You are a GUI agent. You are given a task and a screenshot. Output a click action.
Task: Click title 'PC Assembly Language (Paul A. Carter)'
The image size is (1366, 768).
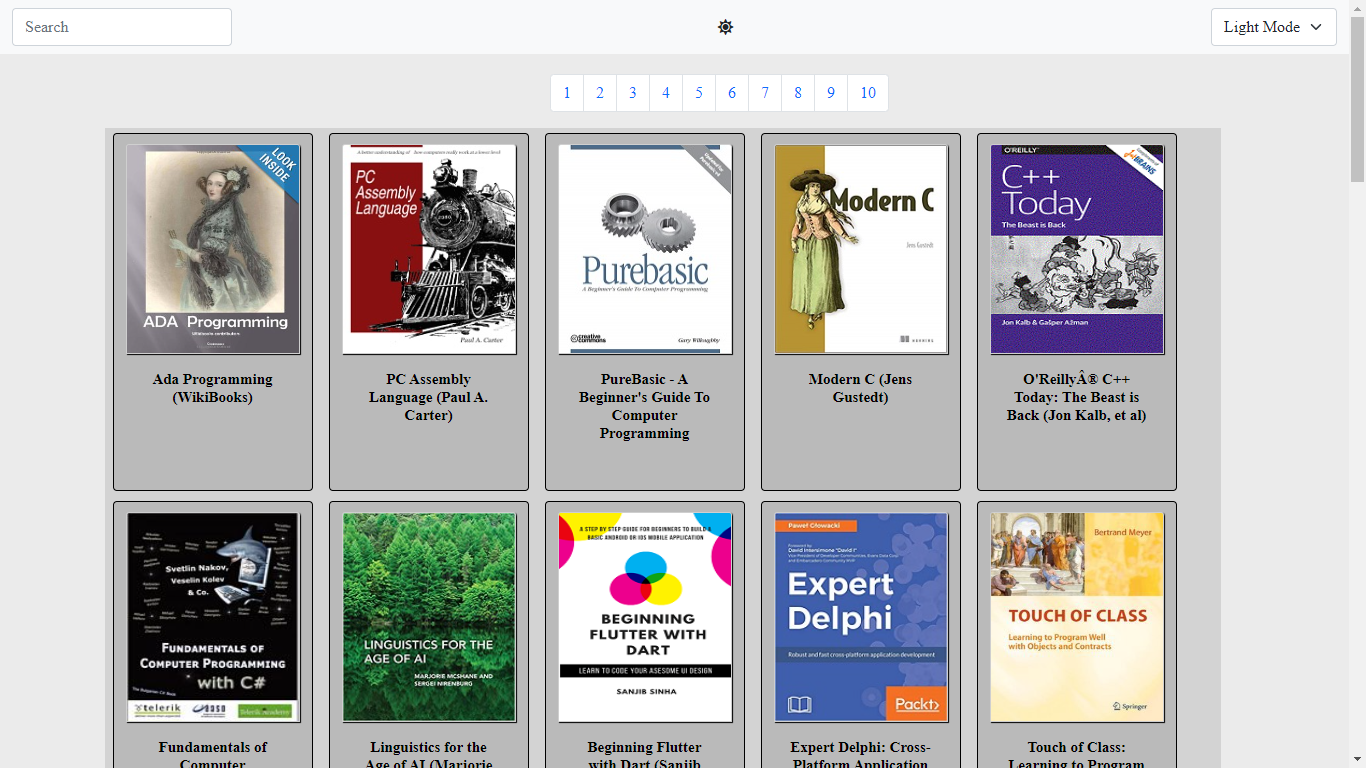pos(429,397)
